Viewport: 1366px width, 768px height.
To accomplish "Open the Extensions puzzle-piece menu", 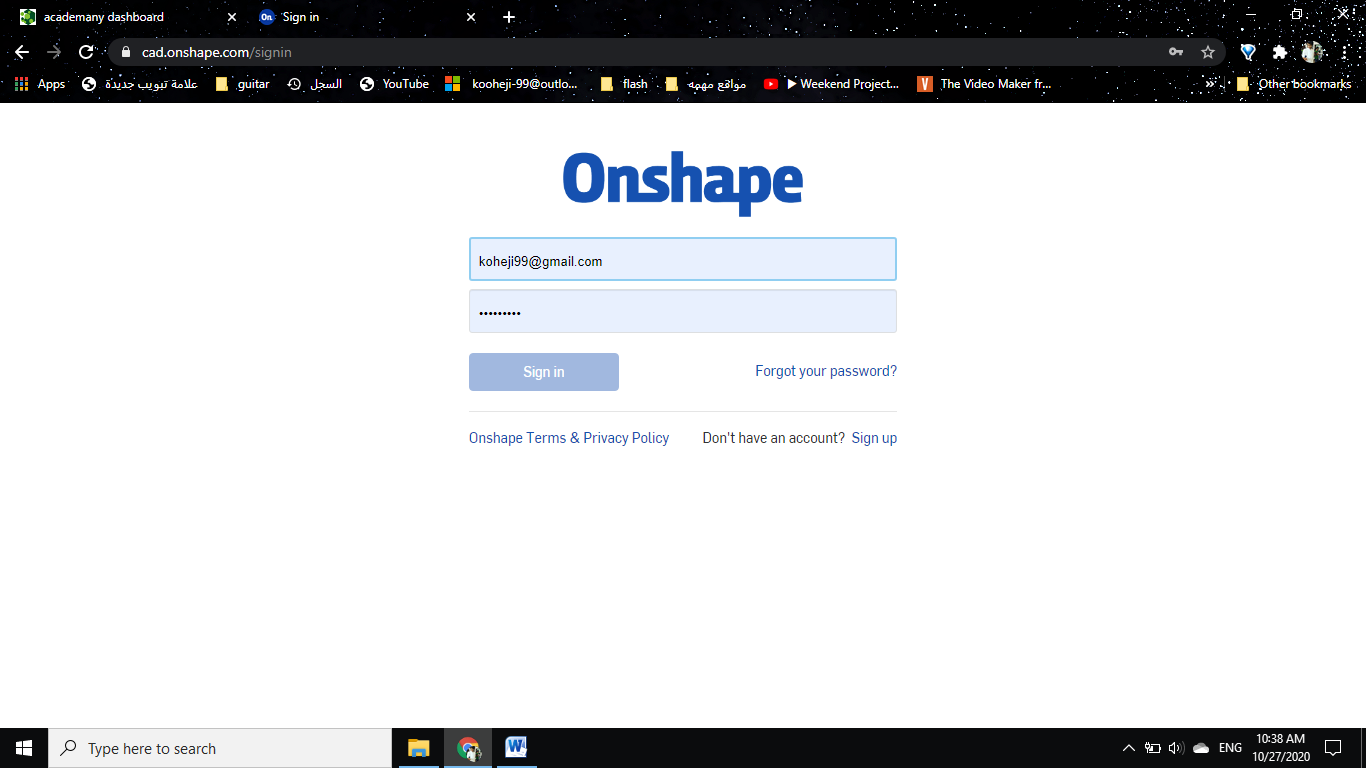I will click(1279, 52).
